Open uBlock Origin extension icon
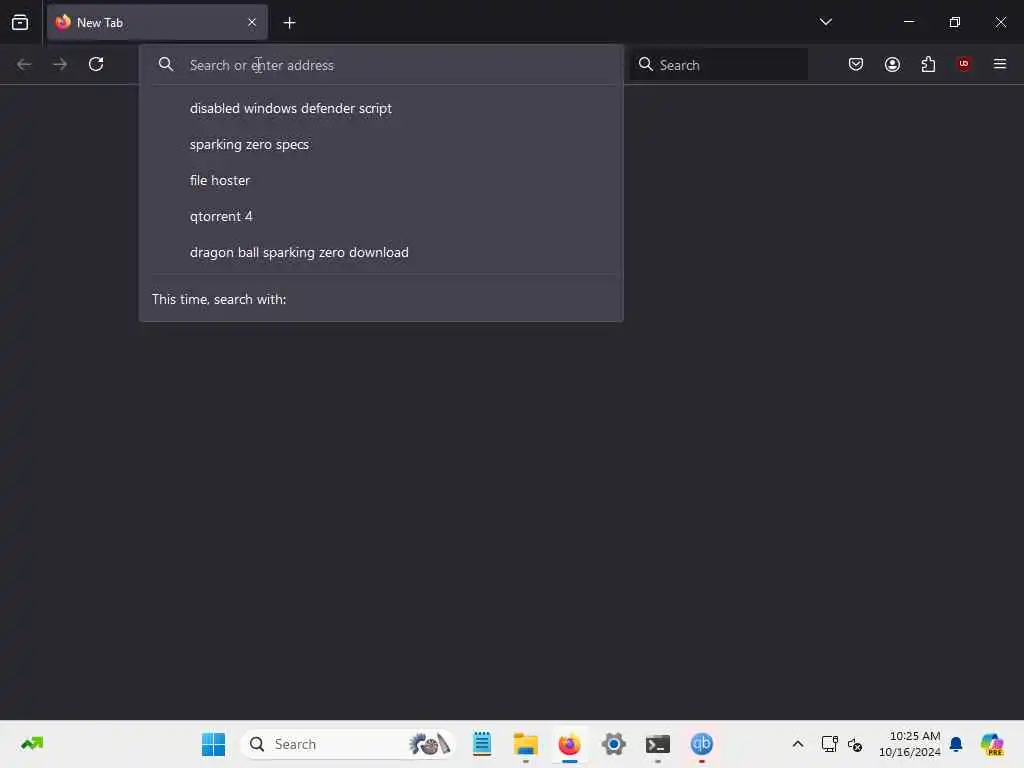This screenshot has height=768, width=1024. coord(964,63)
